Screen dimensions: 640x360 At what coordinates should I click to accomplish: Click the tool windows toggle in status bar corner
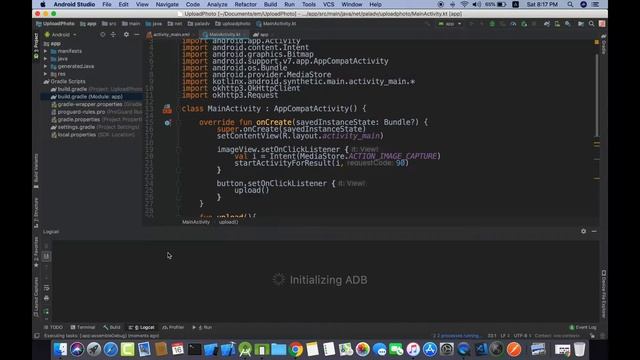(37, 336)
